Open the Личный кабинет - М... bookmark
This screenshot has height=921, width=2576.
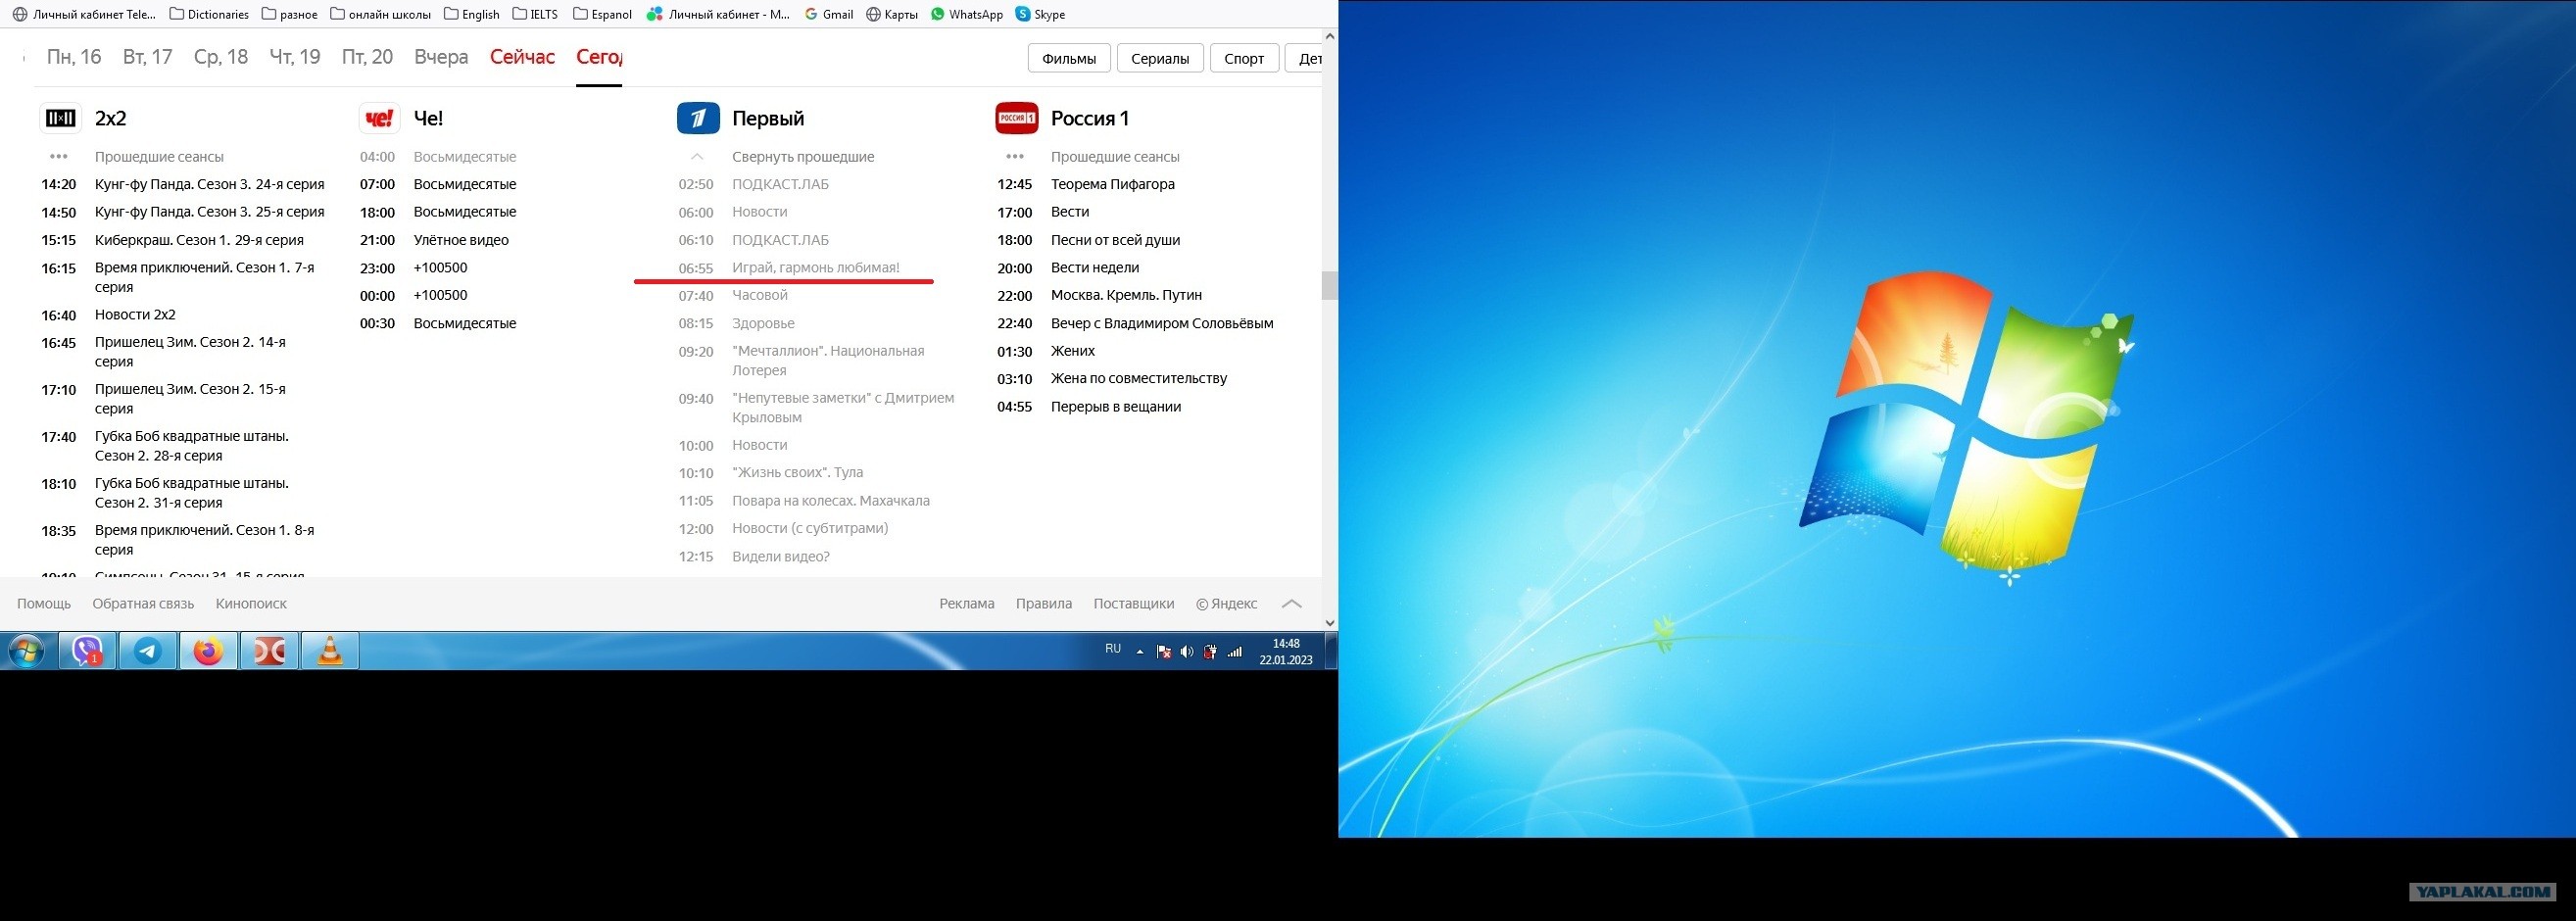(x=719, y=14)
